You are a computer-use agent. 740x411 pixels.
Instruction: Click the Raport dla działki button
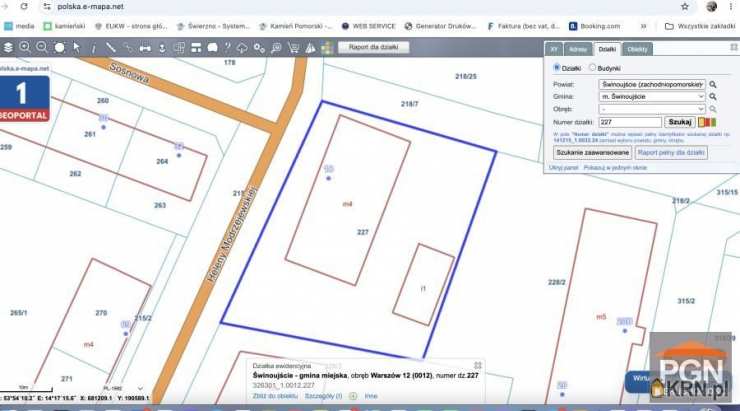point(373,47)
